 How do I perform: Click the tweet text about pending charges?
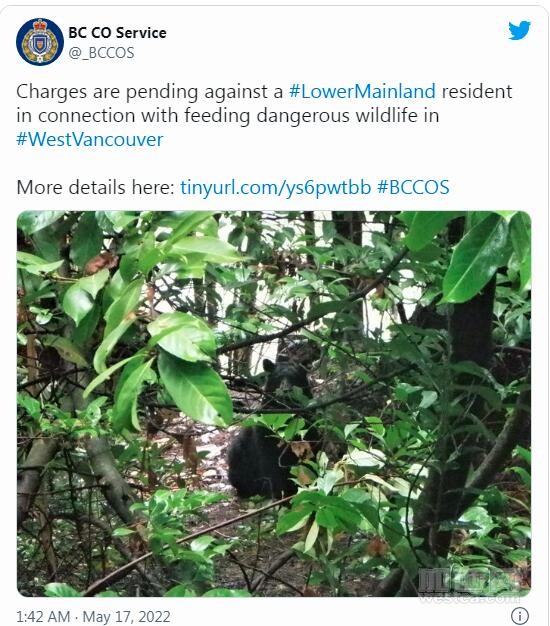[x=264, y=115]
